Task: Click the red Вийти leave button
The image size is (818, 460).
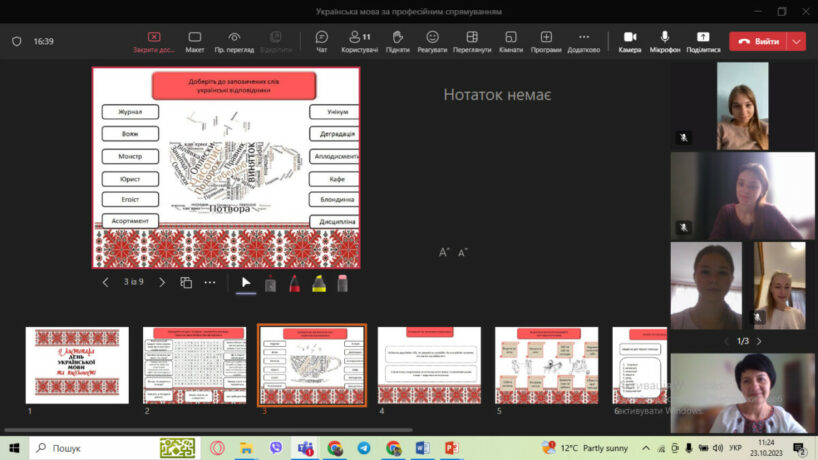Action: pyautogui.click(x=758, y=41)
